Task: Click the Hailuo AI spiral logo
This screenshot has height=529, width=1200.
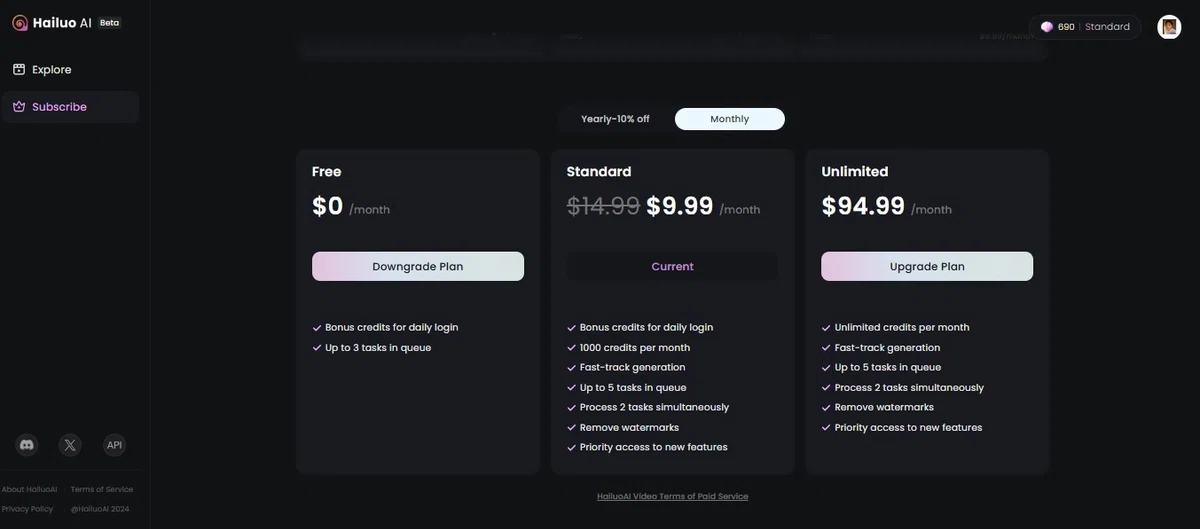Action: 19,23
